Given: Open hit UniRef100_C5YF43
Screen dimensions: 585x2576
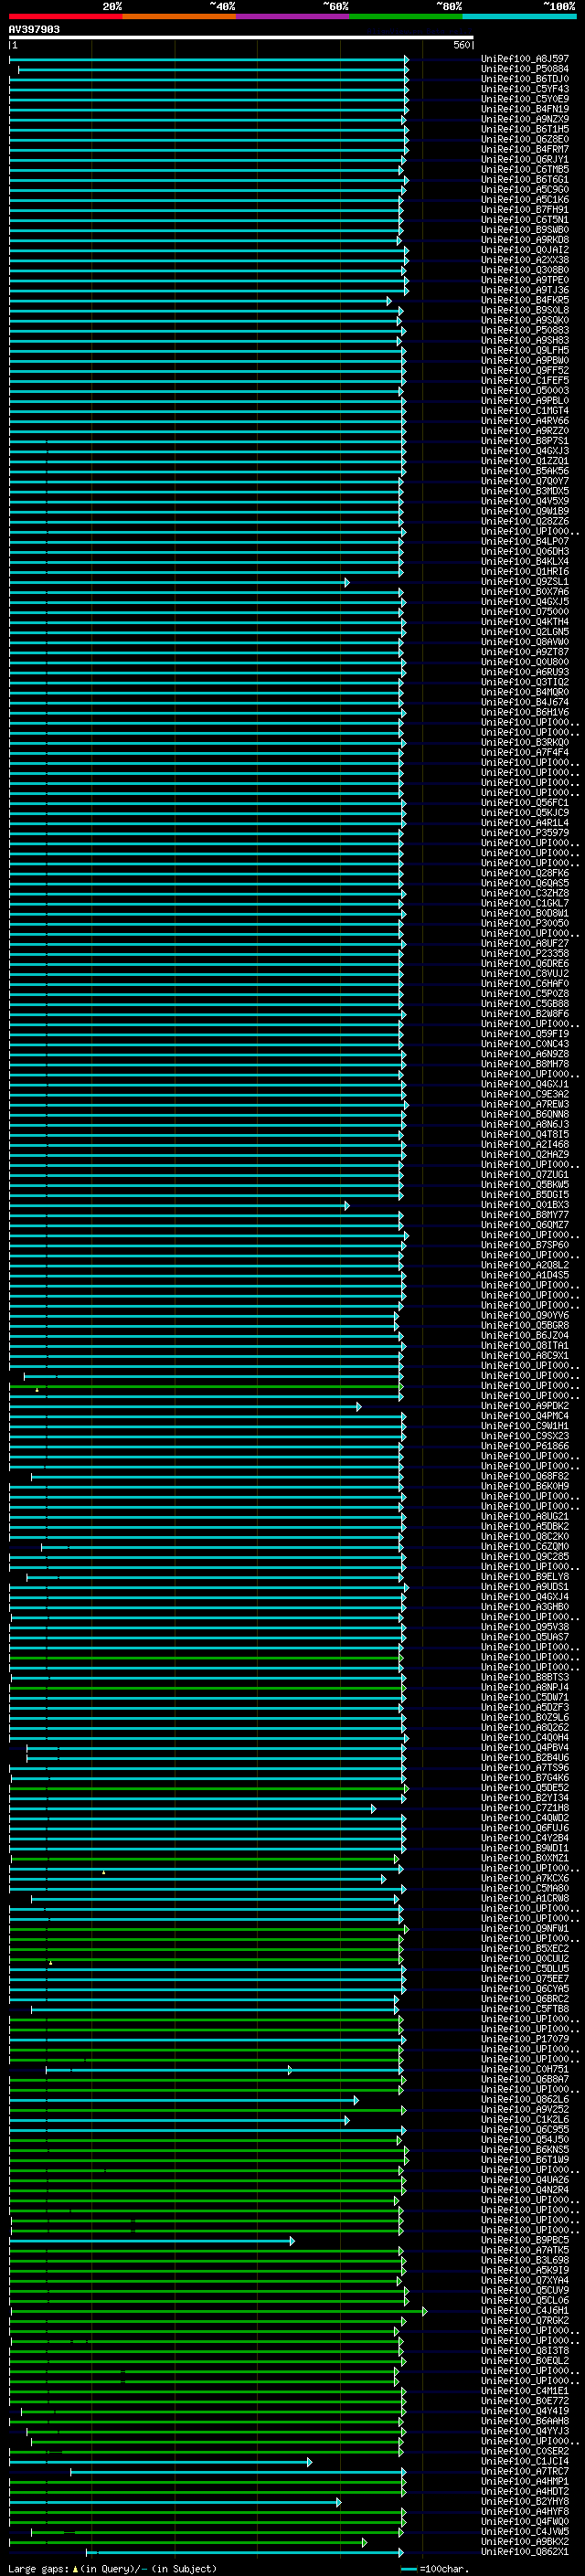Looking at the screenshot, I should pyautogui.click(x=525, y=89).
